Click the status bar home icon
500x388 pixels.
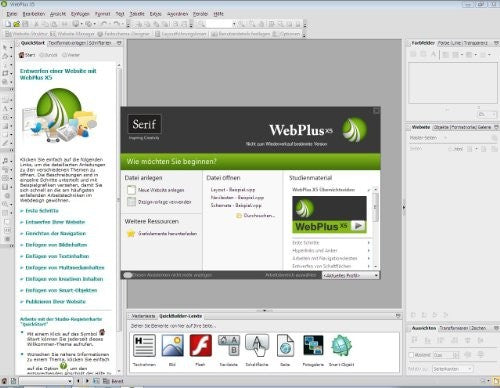point(4,381)
